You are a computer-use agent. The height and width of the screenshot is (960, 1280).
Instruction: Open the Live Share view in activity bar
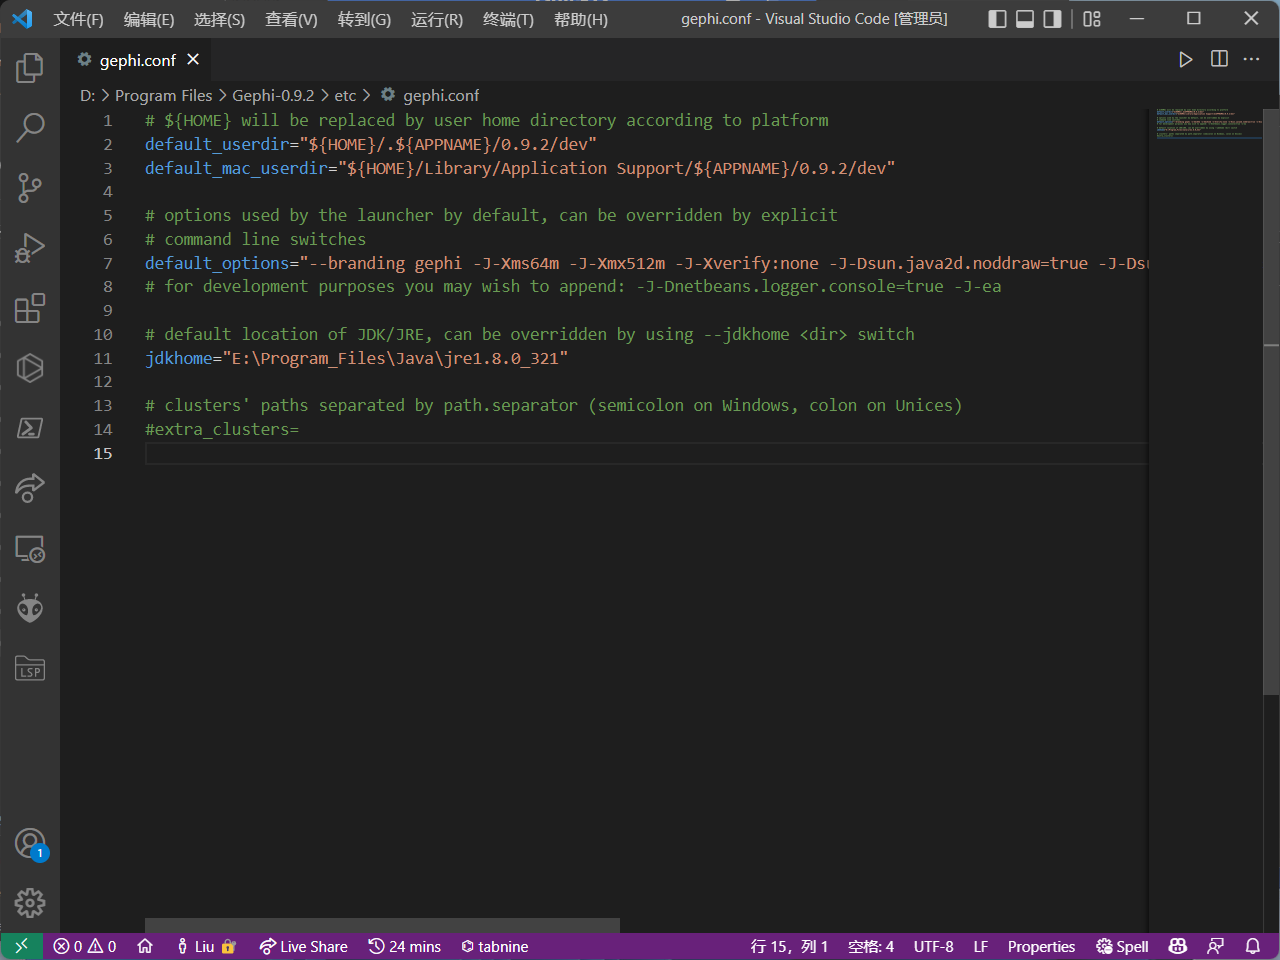click(x=30, y=488)
